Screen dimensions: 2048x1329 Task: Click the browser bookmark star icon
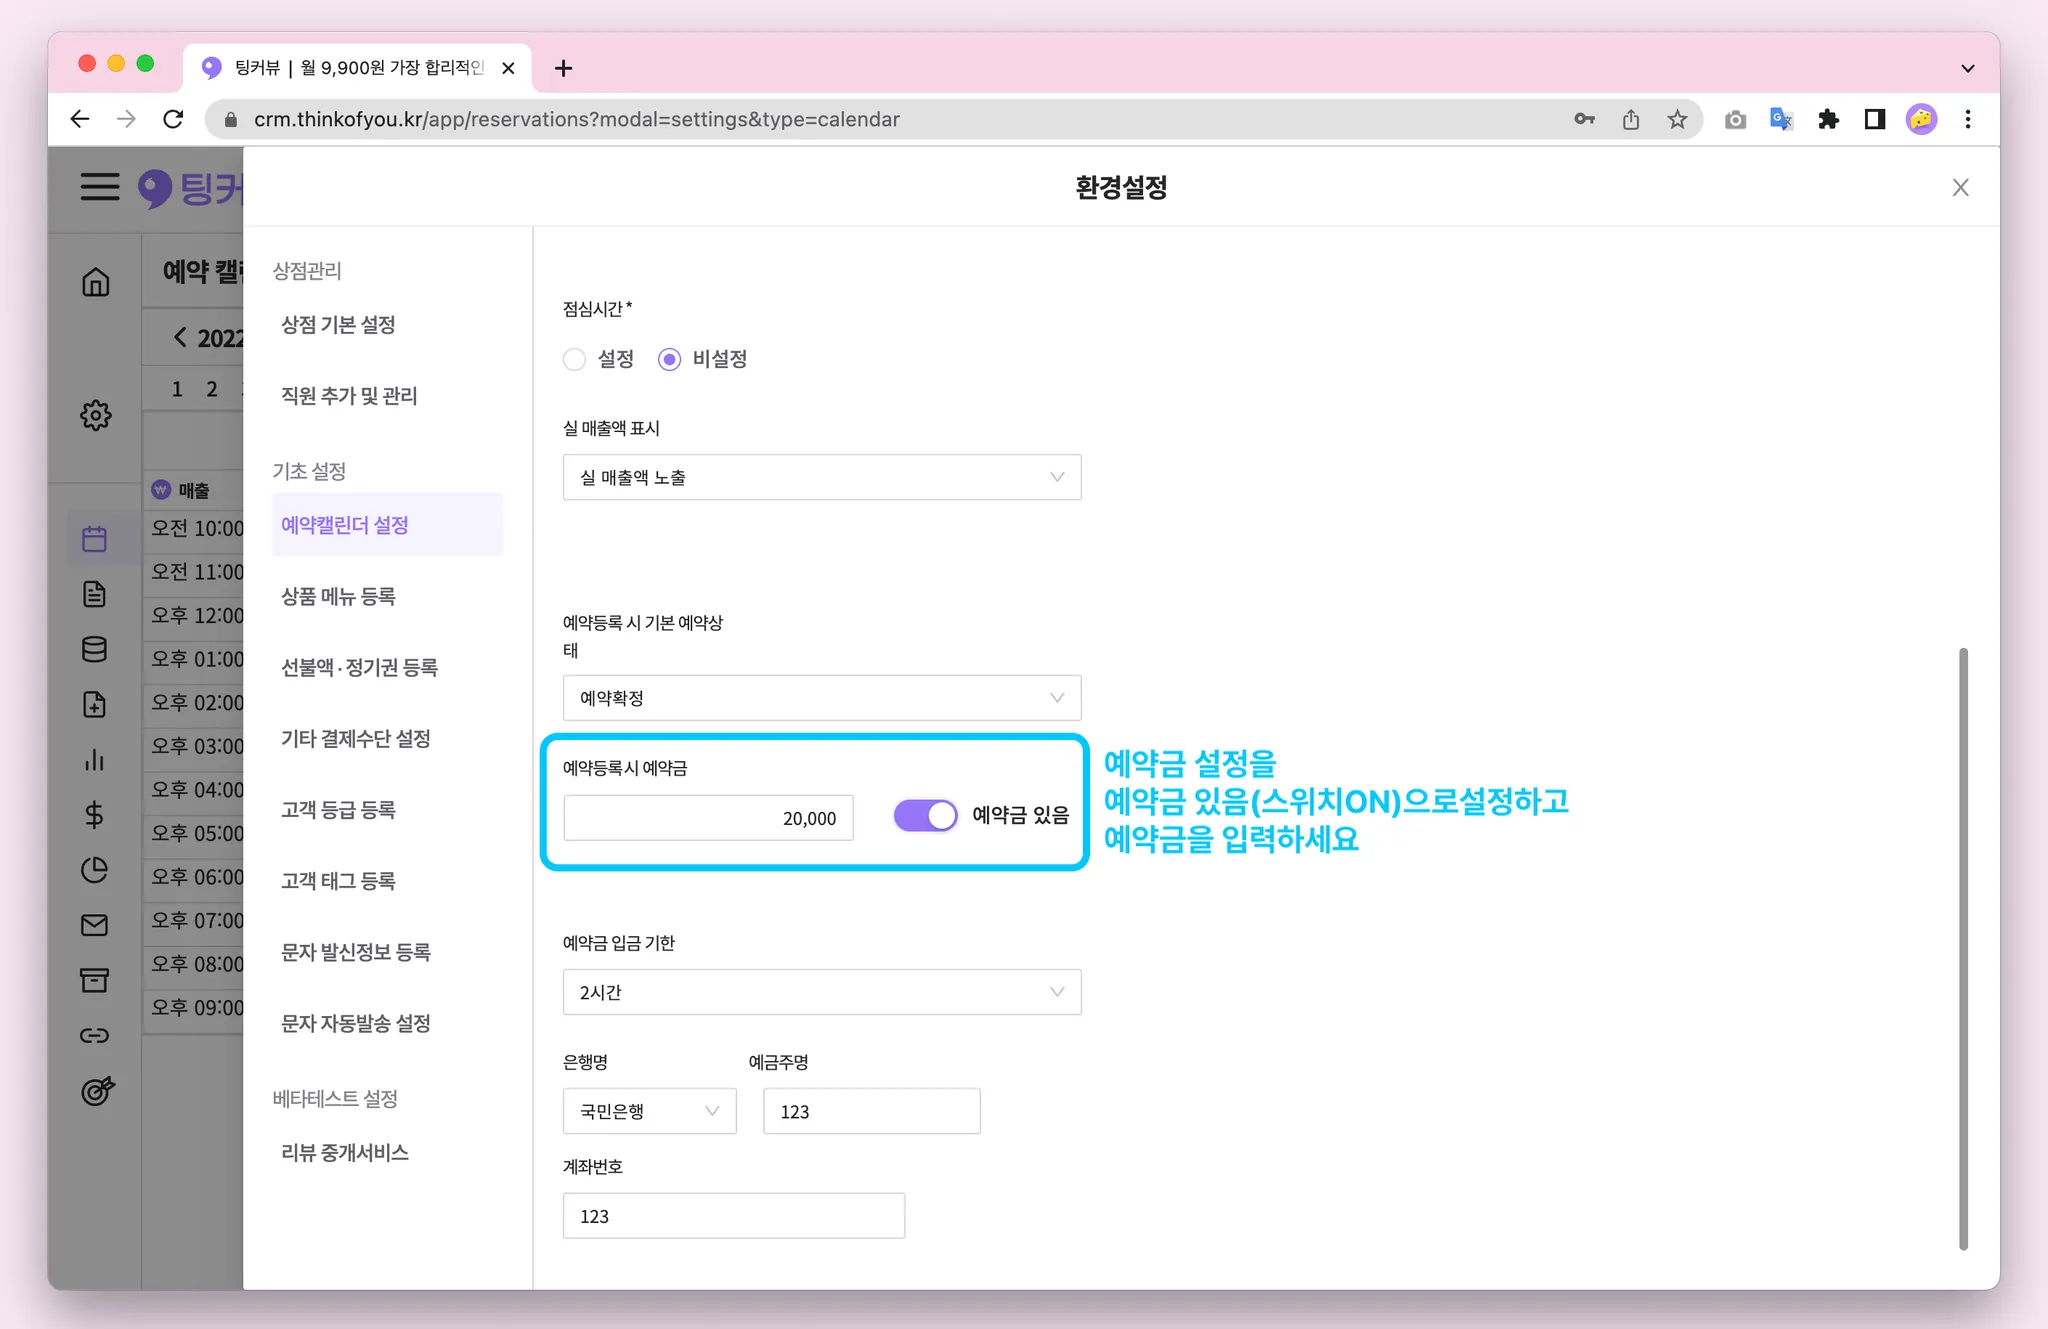(x=1677, y=120)
